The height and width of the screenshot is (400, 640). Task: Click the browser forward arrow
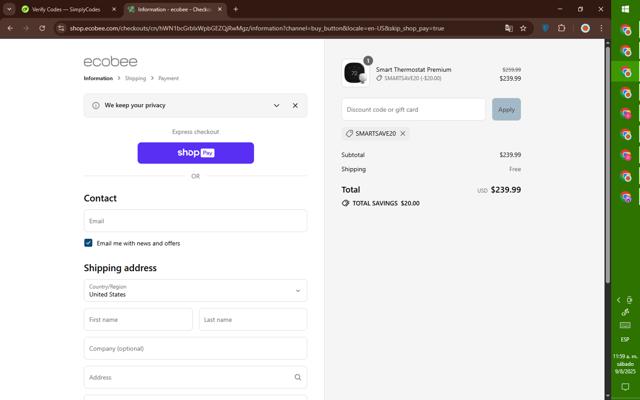tap(26, 28)
